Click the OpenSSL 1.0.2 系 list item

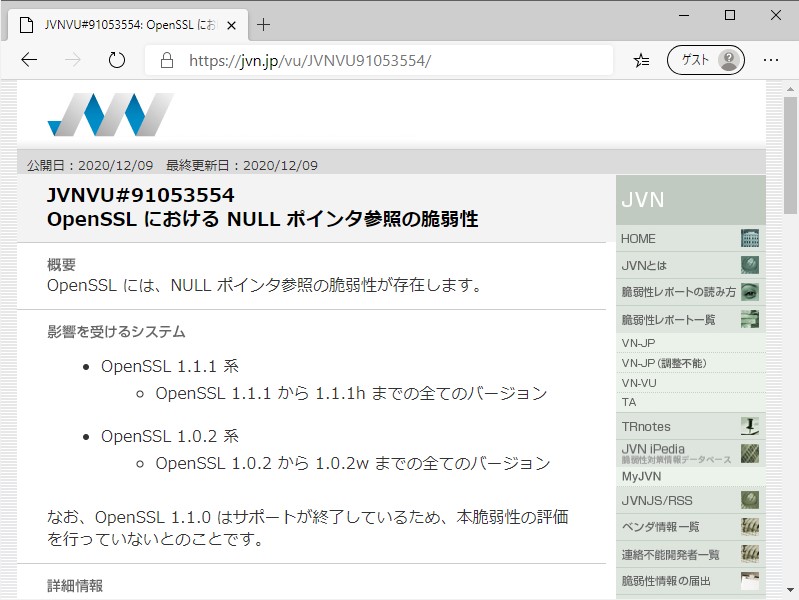pyautogui.click(x=170, y=436)
